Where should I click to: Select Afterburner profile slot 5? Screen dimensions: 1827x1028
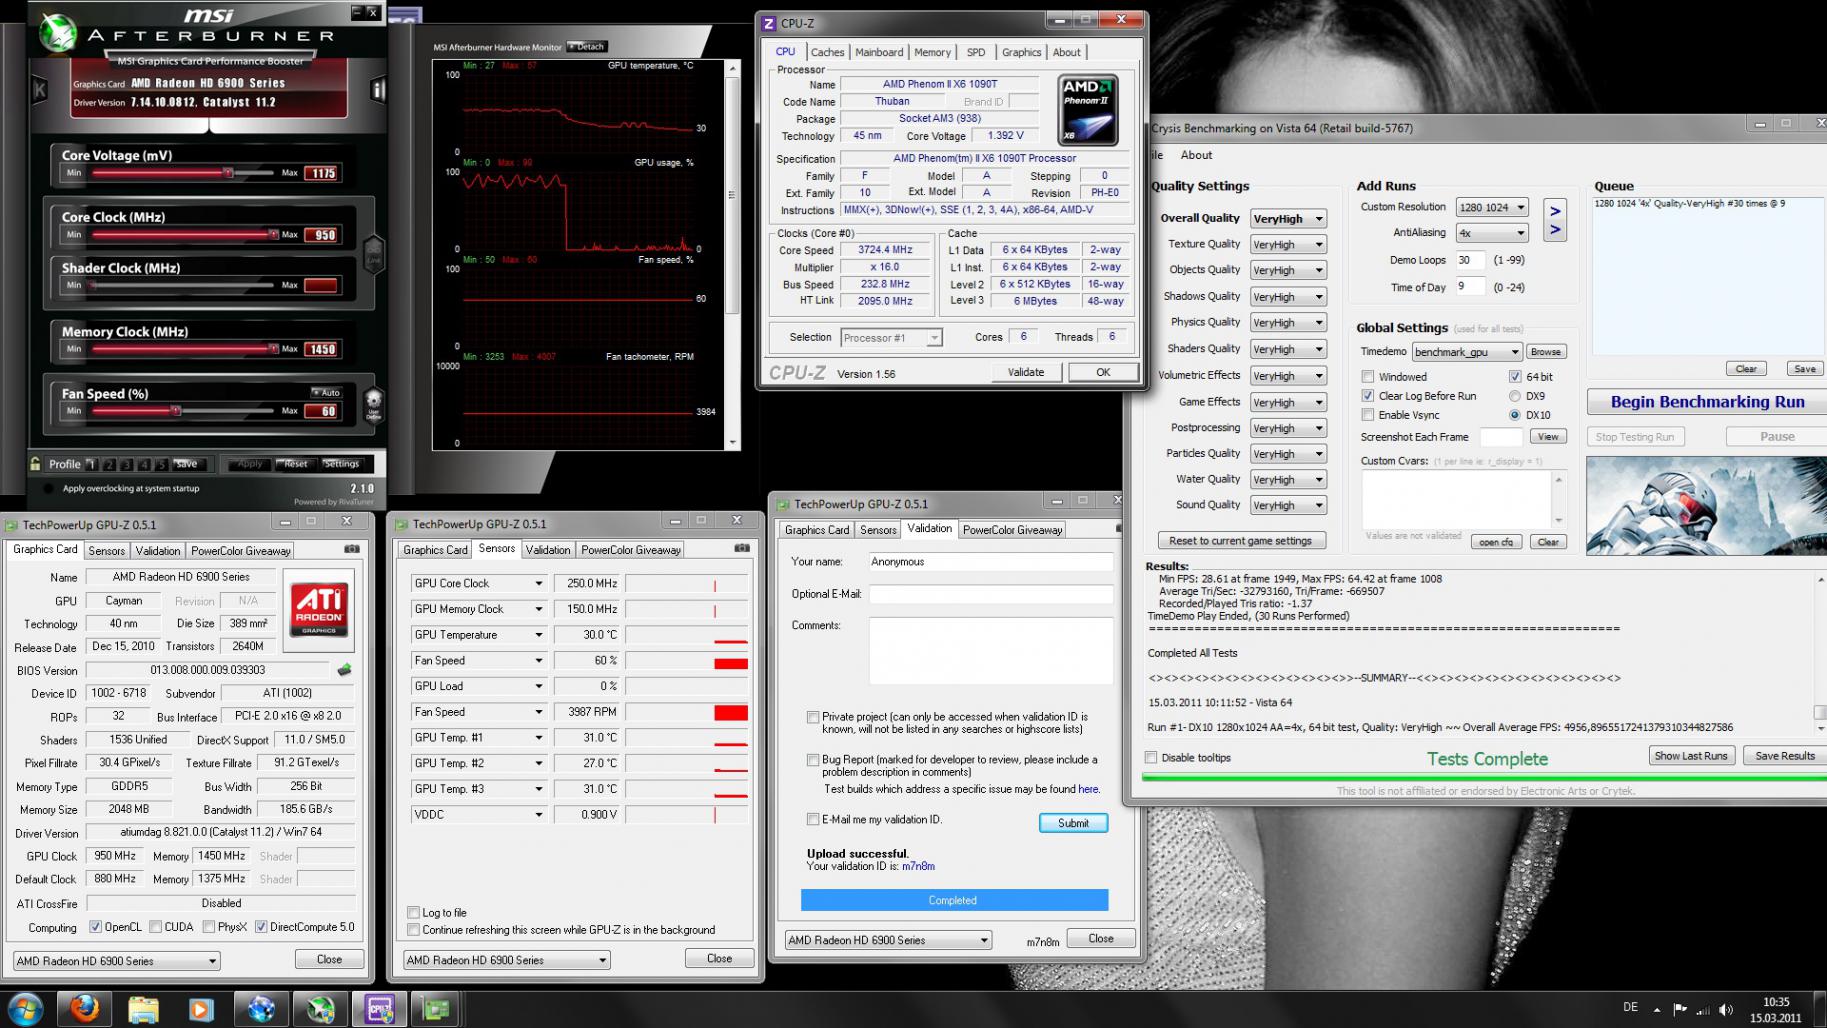(x=162, y=464)
